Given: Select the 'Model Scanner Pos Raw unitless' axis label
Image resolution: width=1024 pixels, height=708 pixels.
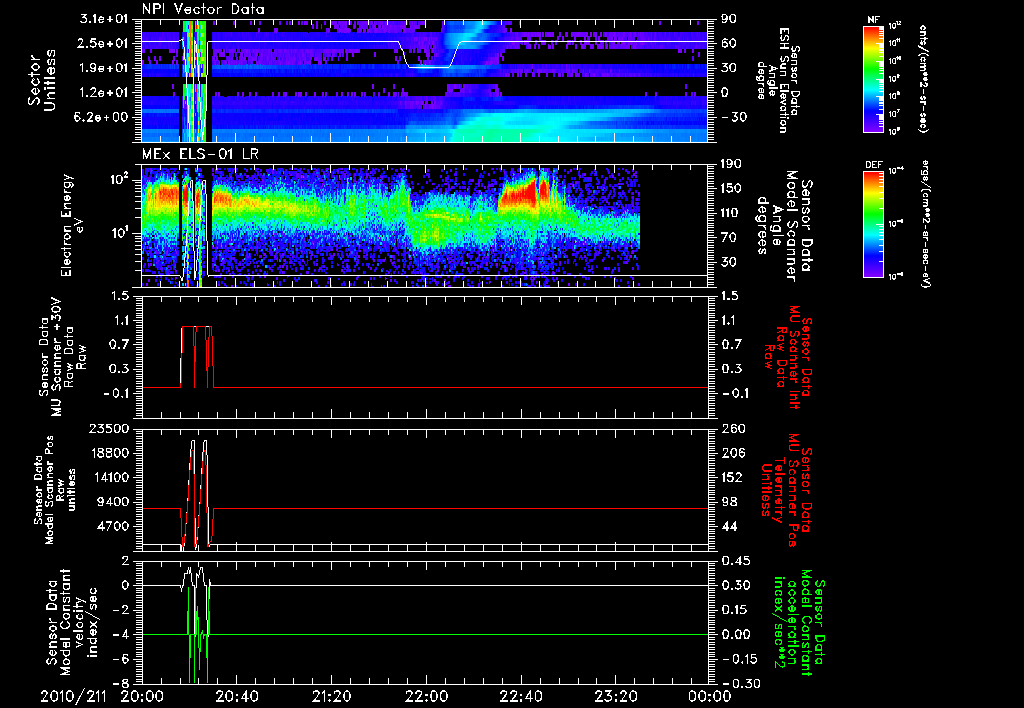Looking at the screenshot, I should click(x=55, y=490).
